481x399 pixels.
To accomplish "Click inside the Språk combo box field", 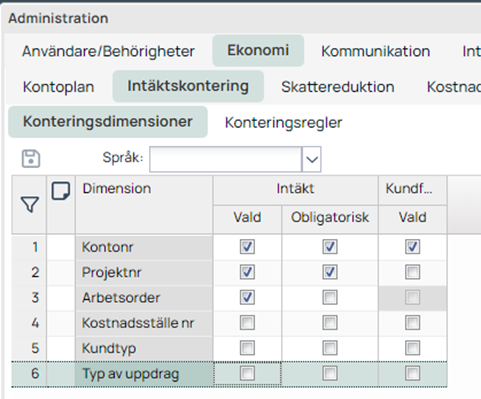I will click(x=226, y=159).
